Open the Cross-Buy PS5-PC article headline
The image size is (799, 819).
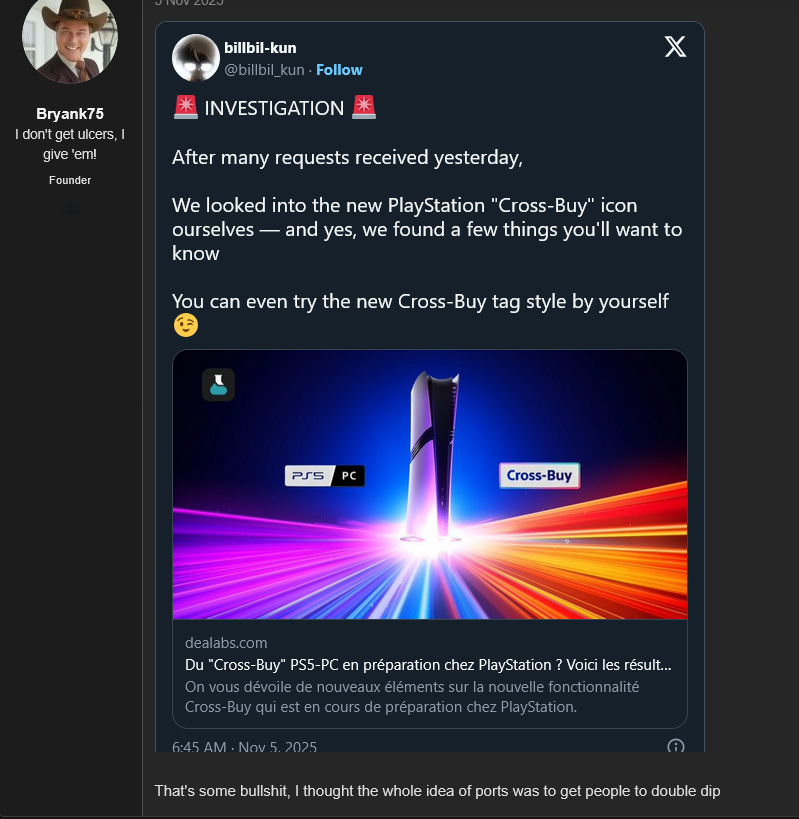coord(428,665)
